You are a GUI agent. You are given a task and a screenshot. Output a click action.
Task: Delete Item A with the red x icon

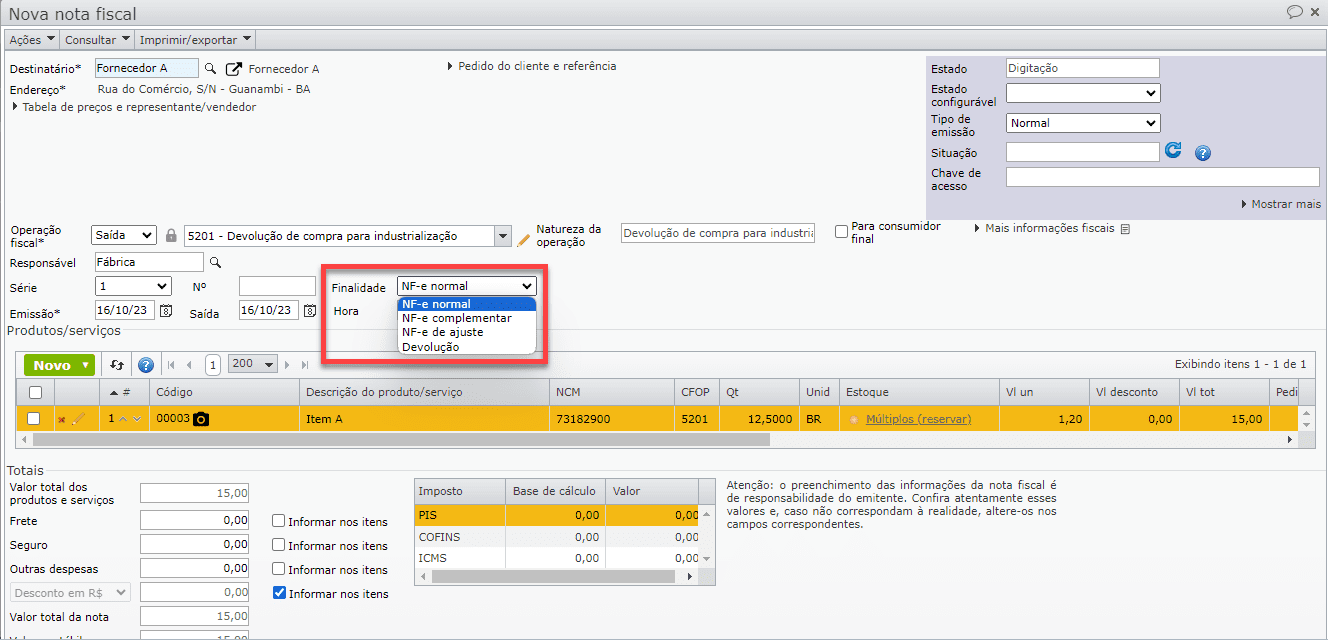(62, 420)
